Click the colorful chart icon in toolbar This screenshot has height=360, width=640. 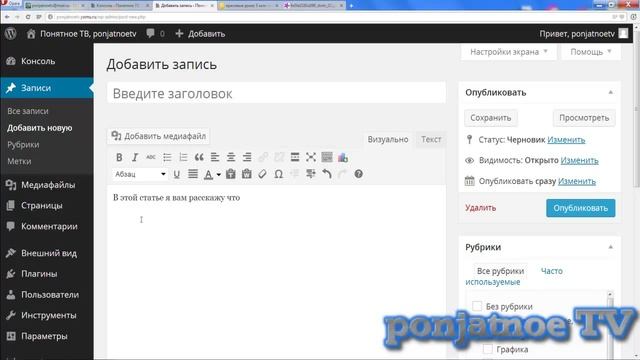pyautogui.click(x=343, y=158)
